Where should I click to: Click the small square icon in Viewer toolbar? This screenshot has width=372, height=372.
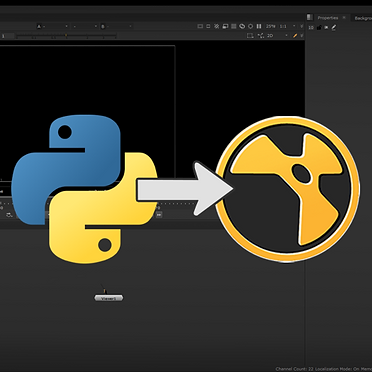click(x=208, y=26)
